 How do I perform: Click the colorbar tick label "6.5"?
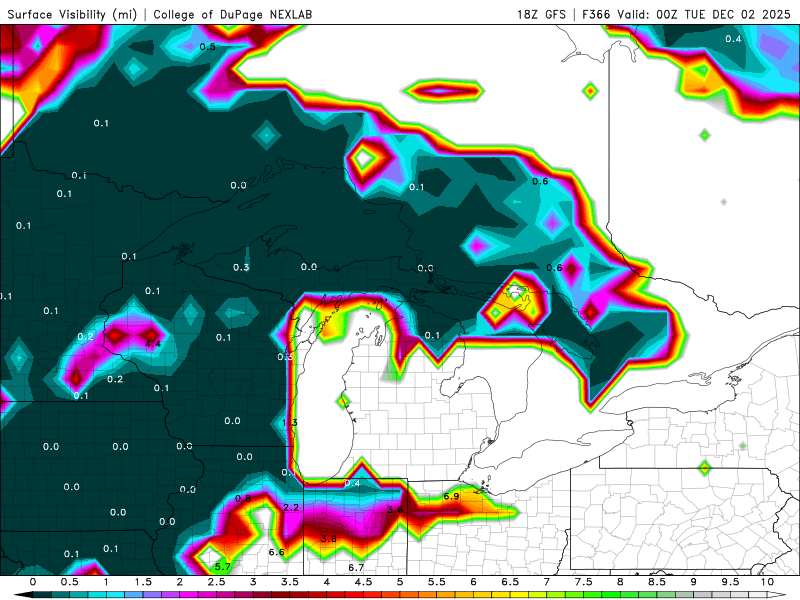[x=510, y=582]
